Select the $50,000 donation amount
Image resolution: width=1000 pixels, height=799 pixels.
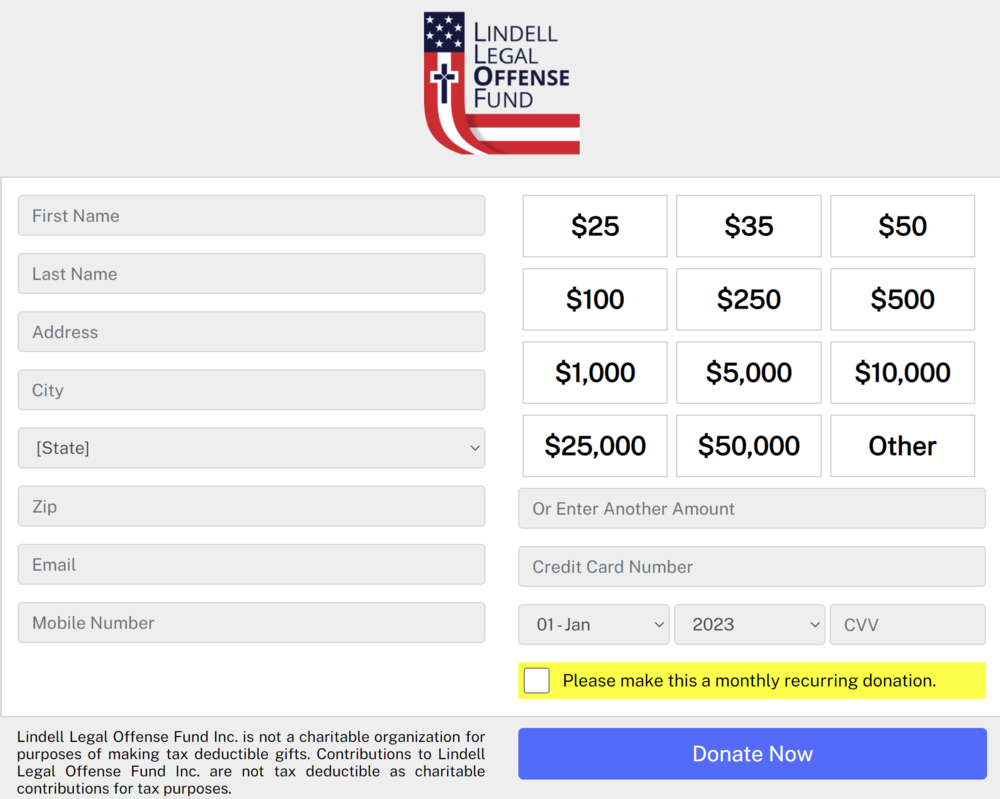[748, 446]
